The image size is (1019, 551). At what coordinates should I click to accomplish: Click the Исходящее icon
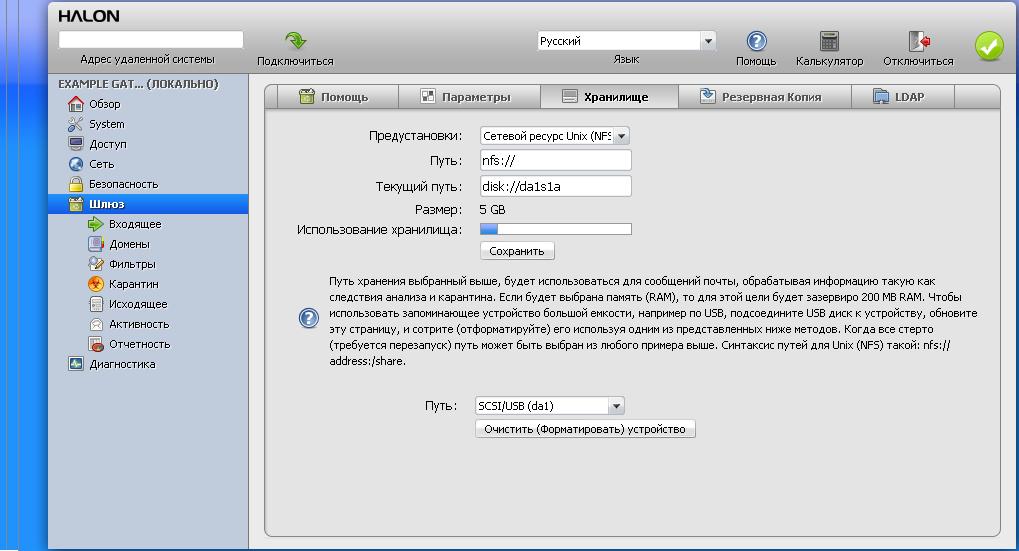(x=96, y=304)
